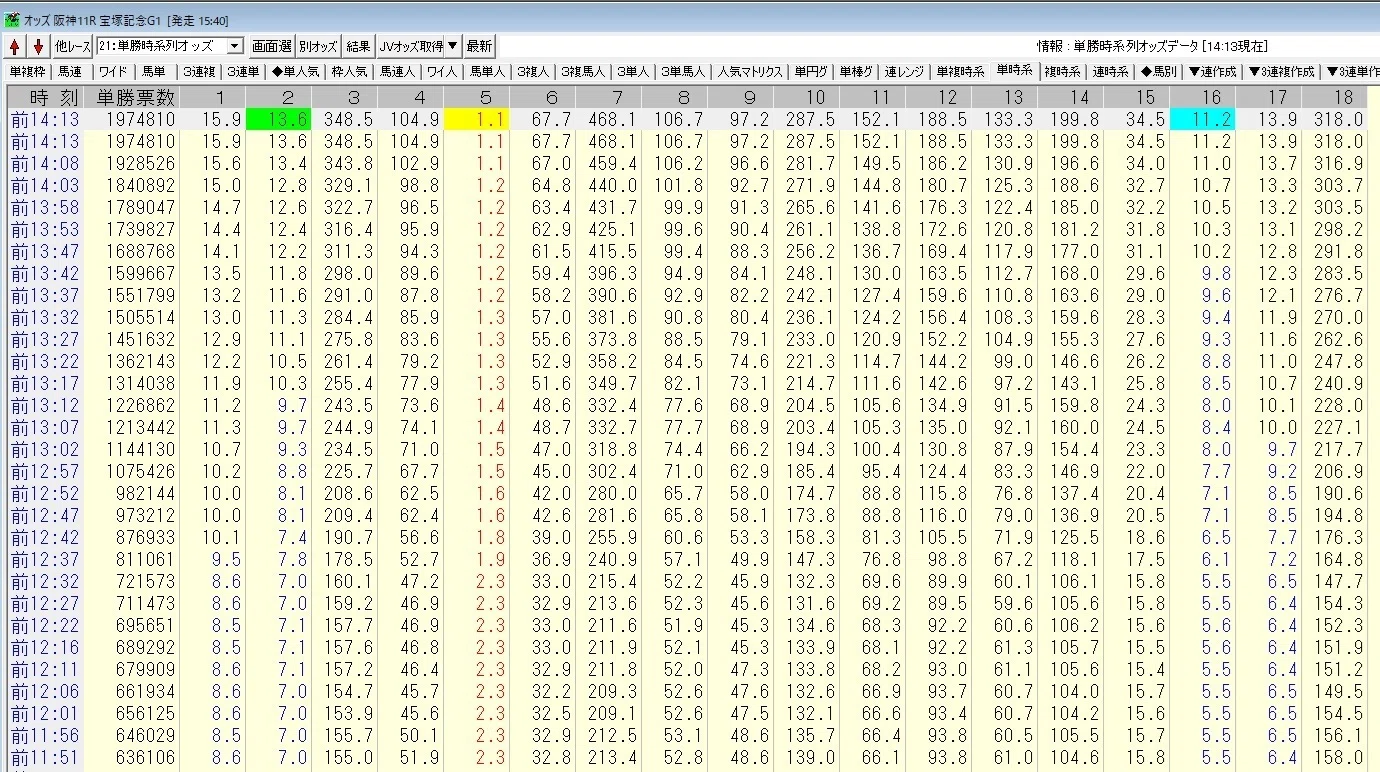This screenshot has height=772, width=1380.
Task: Click the 他レース button
Action: click(72, 46)
